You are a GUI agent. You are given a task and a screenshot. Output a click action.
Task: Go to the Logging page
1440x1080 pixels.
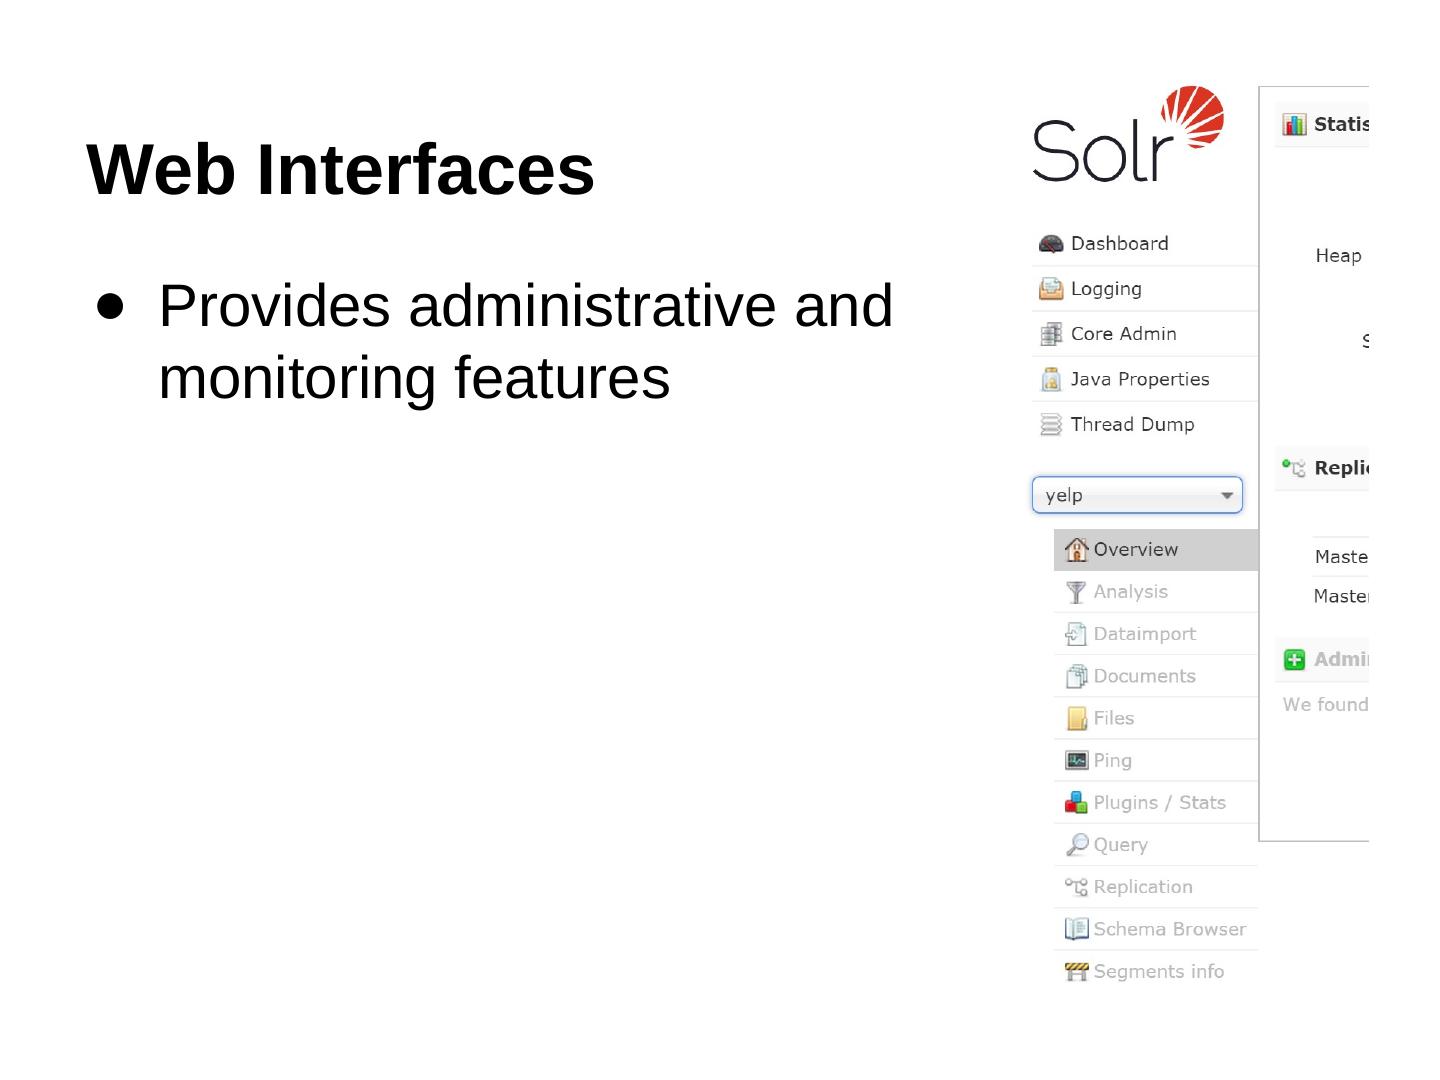coord(1145,289)
